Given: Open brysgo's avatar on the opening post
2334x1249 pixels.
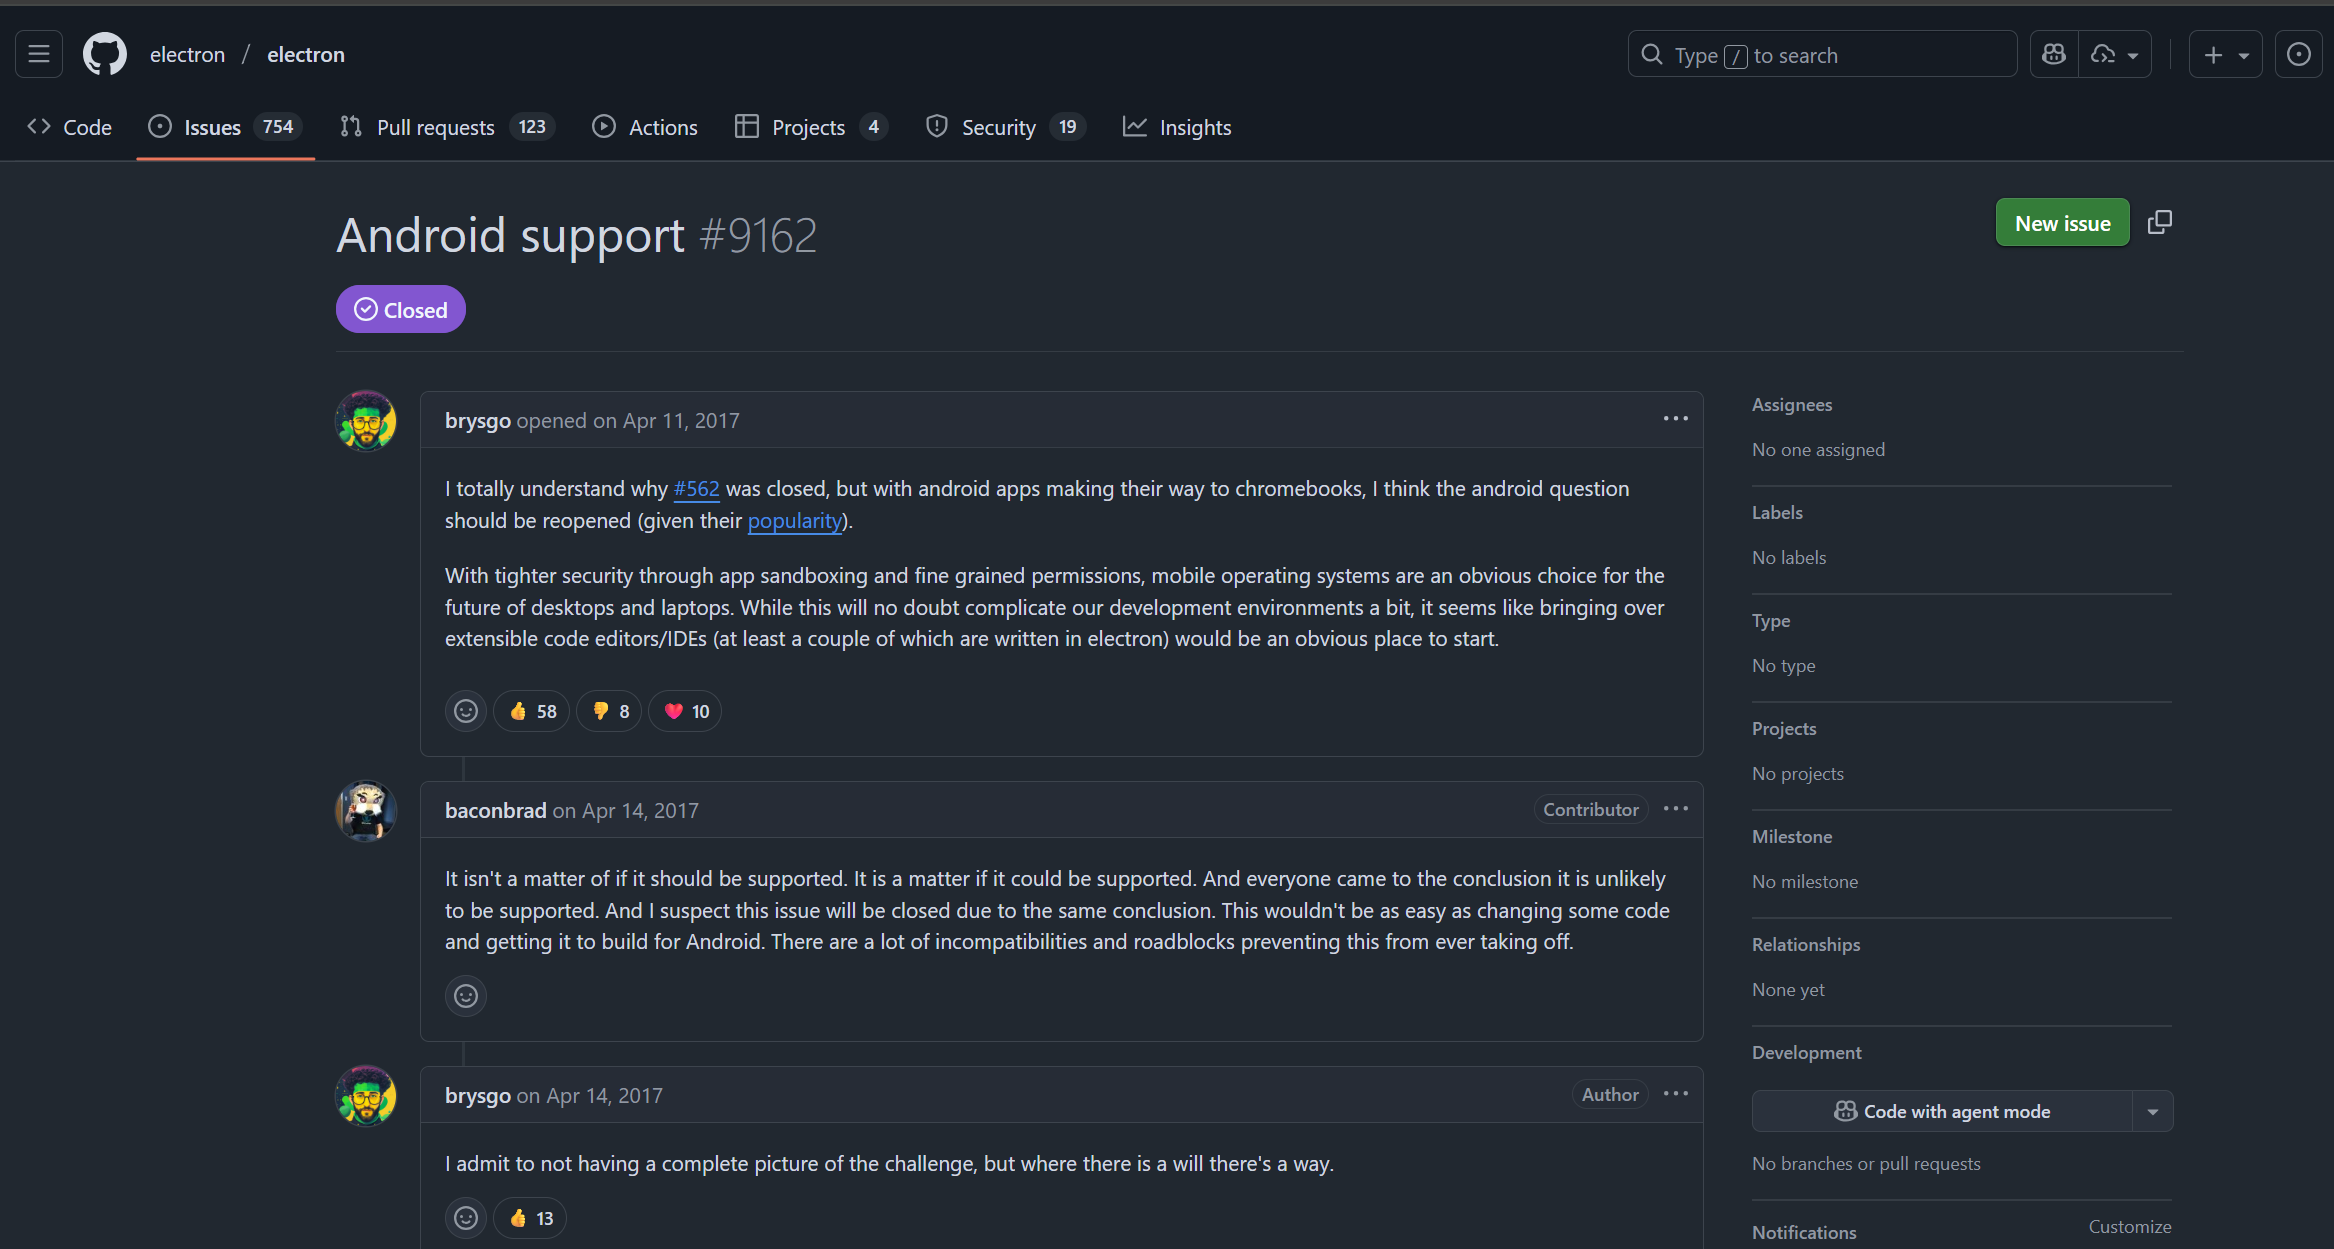Looking at the screenshot, I should point(366,421).
